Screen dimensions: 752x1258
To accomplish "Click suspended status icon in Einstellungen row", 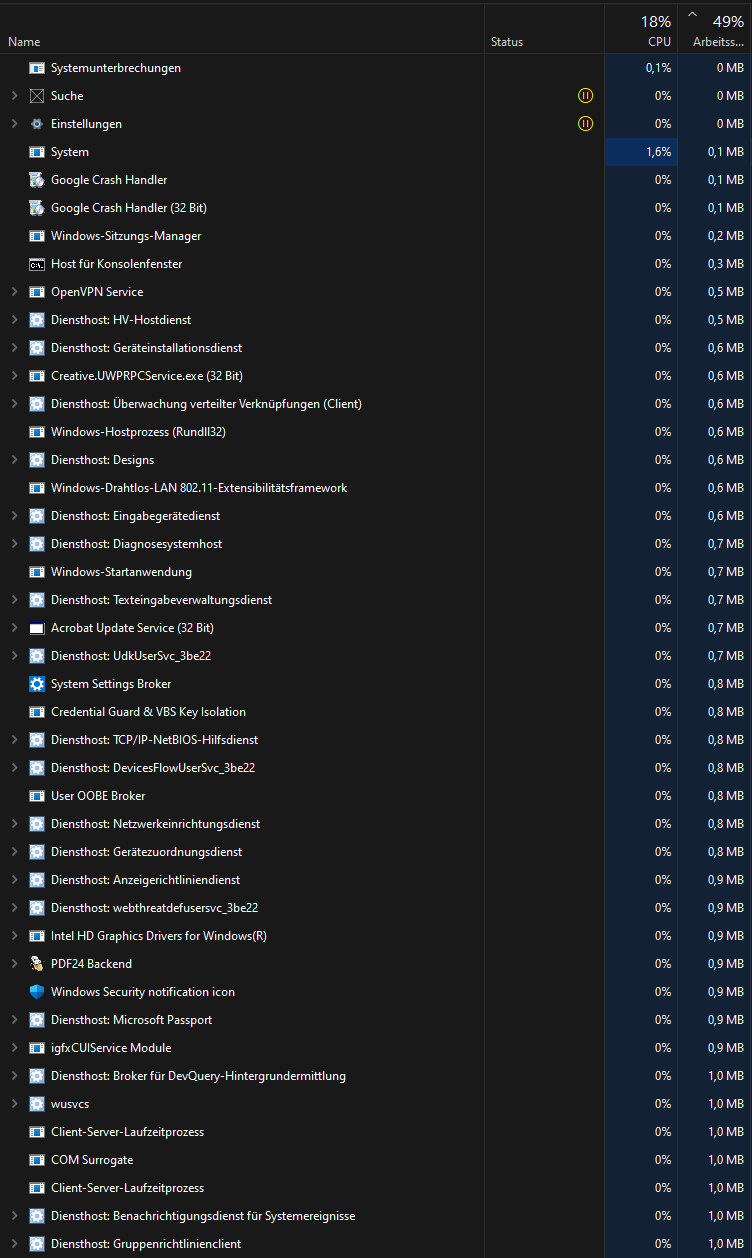I will click(585, 124).
